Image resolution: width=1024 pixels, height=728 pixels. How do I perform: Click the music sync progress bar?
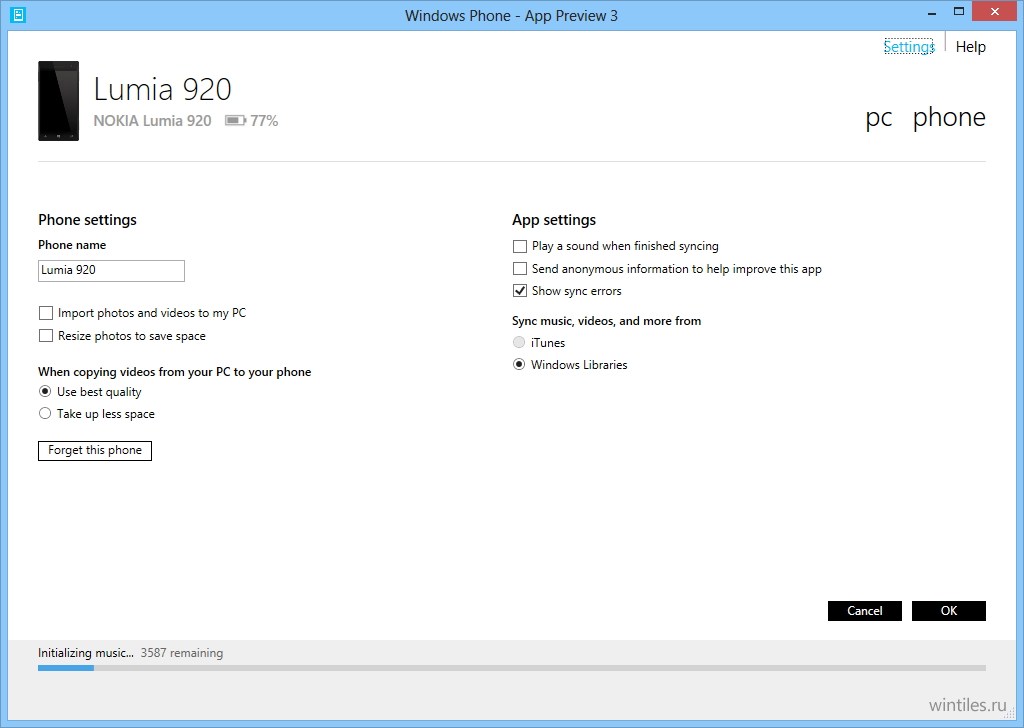coord(512,668)
